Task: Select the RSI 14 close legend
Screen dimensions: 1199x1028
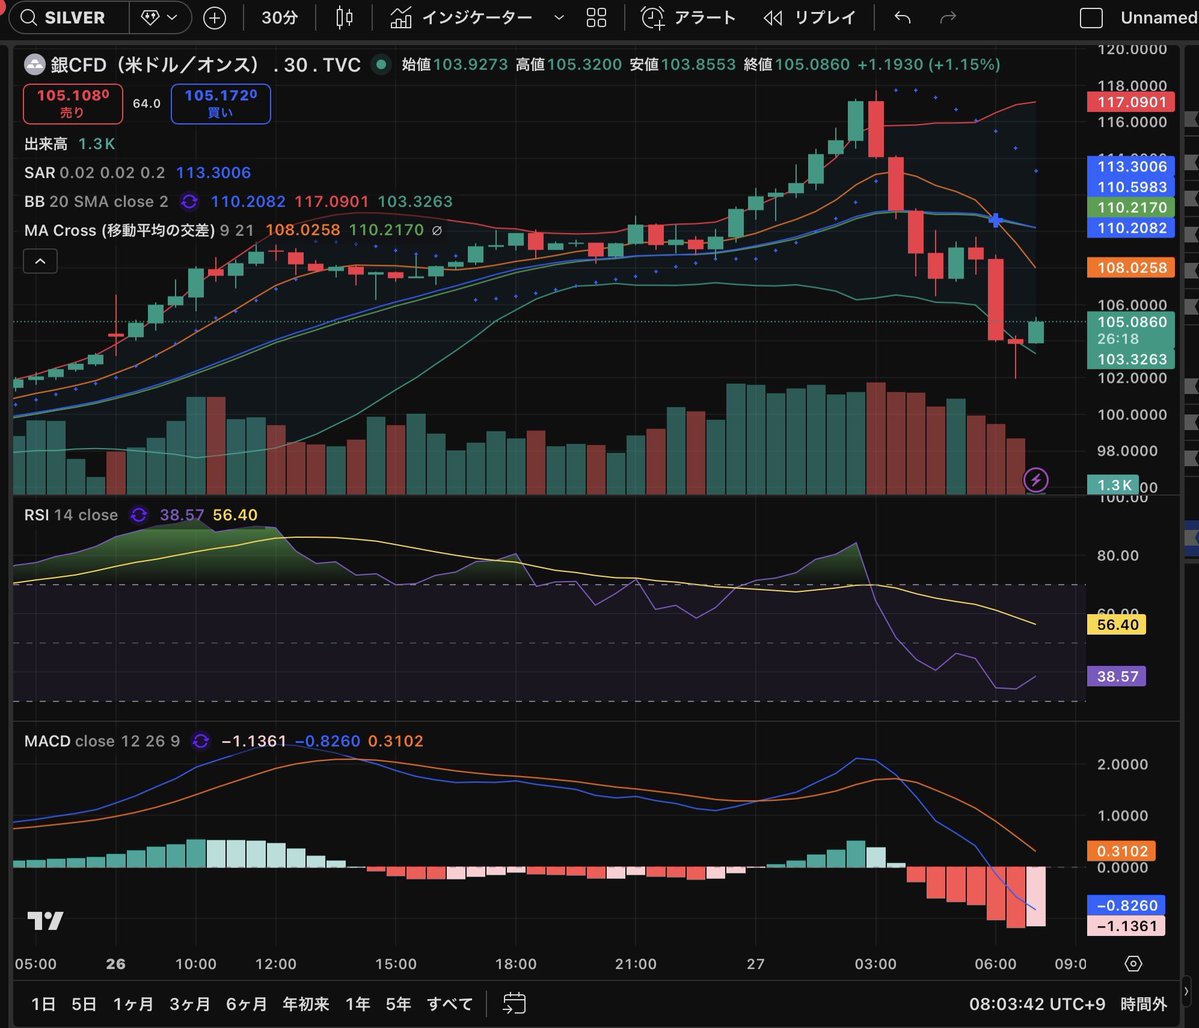Action: 71,515
